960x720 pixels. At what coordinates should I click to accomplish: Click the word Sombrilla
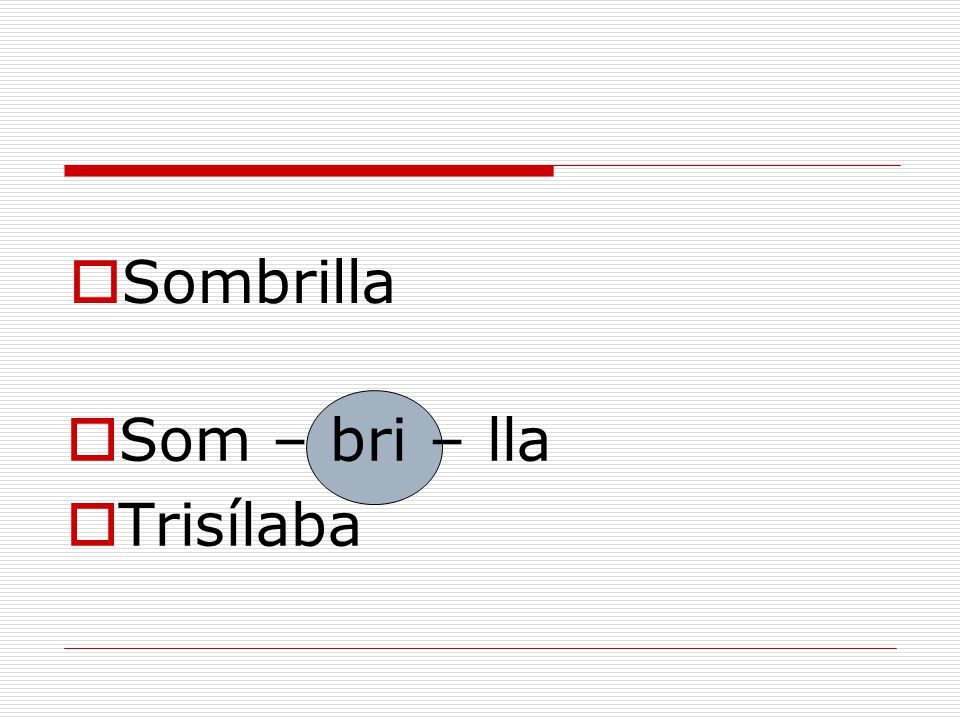coord(258,282)
